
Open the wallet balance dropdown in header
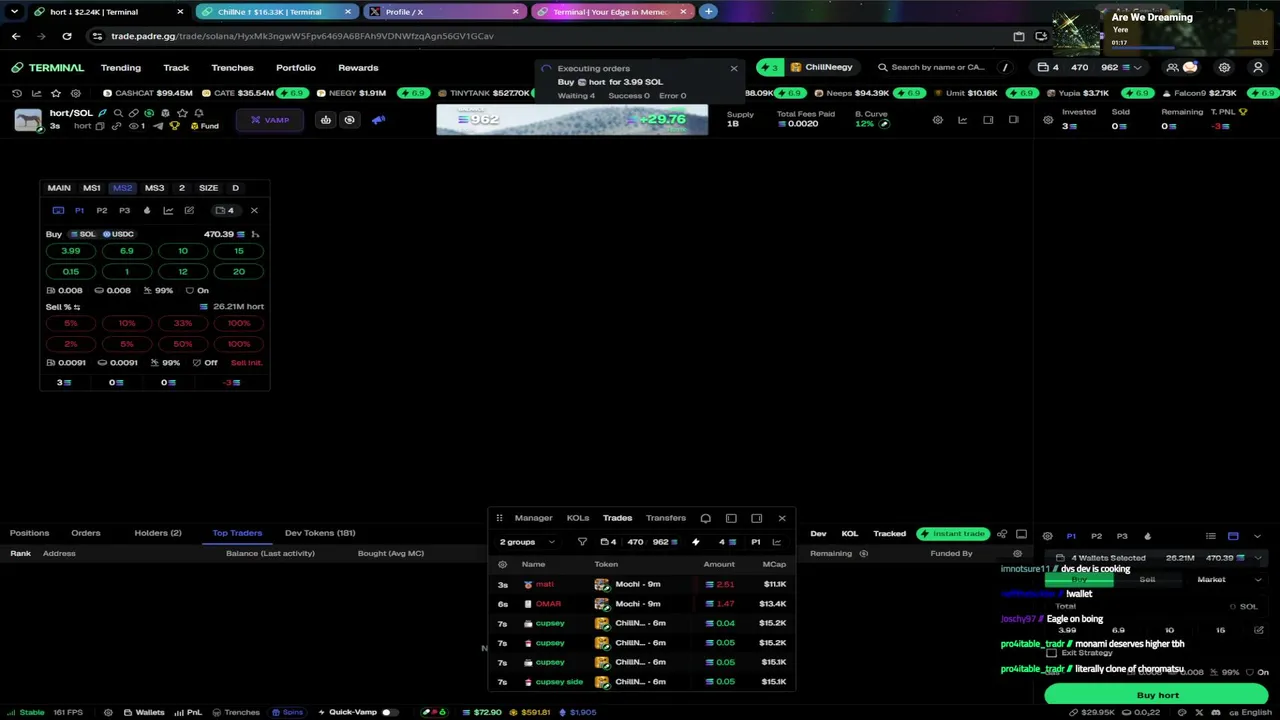click(x=1089, y=68)
